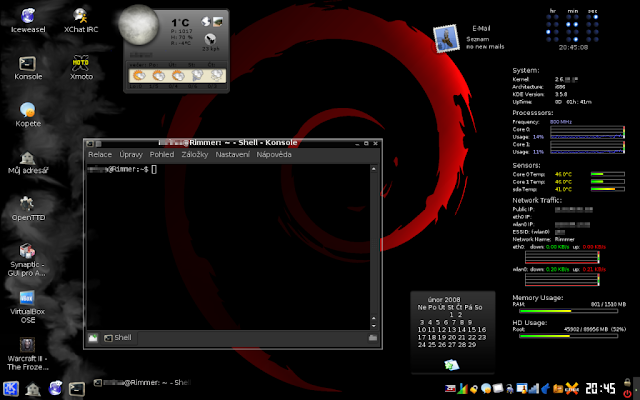640x400 pixels.
Task: Click the RAM usage progress bar
Action: click(568, 311)
